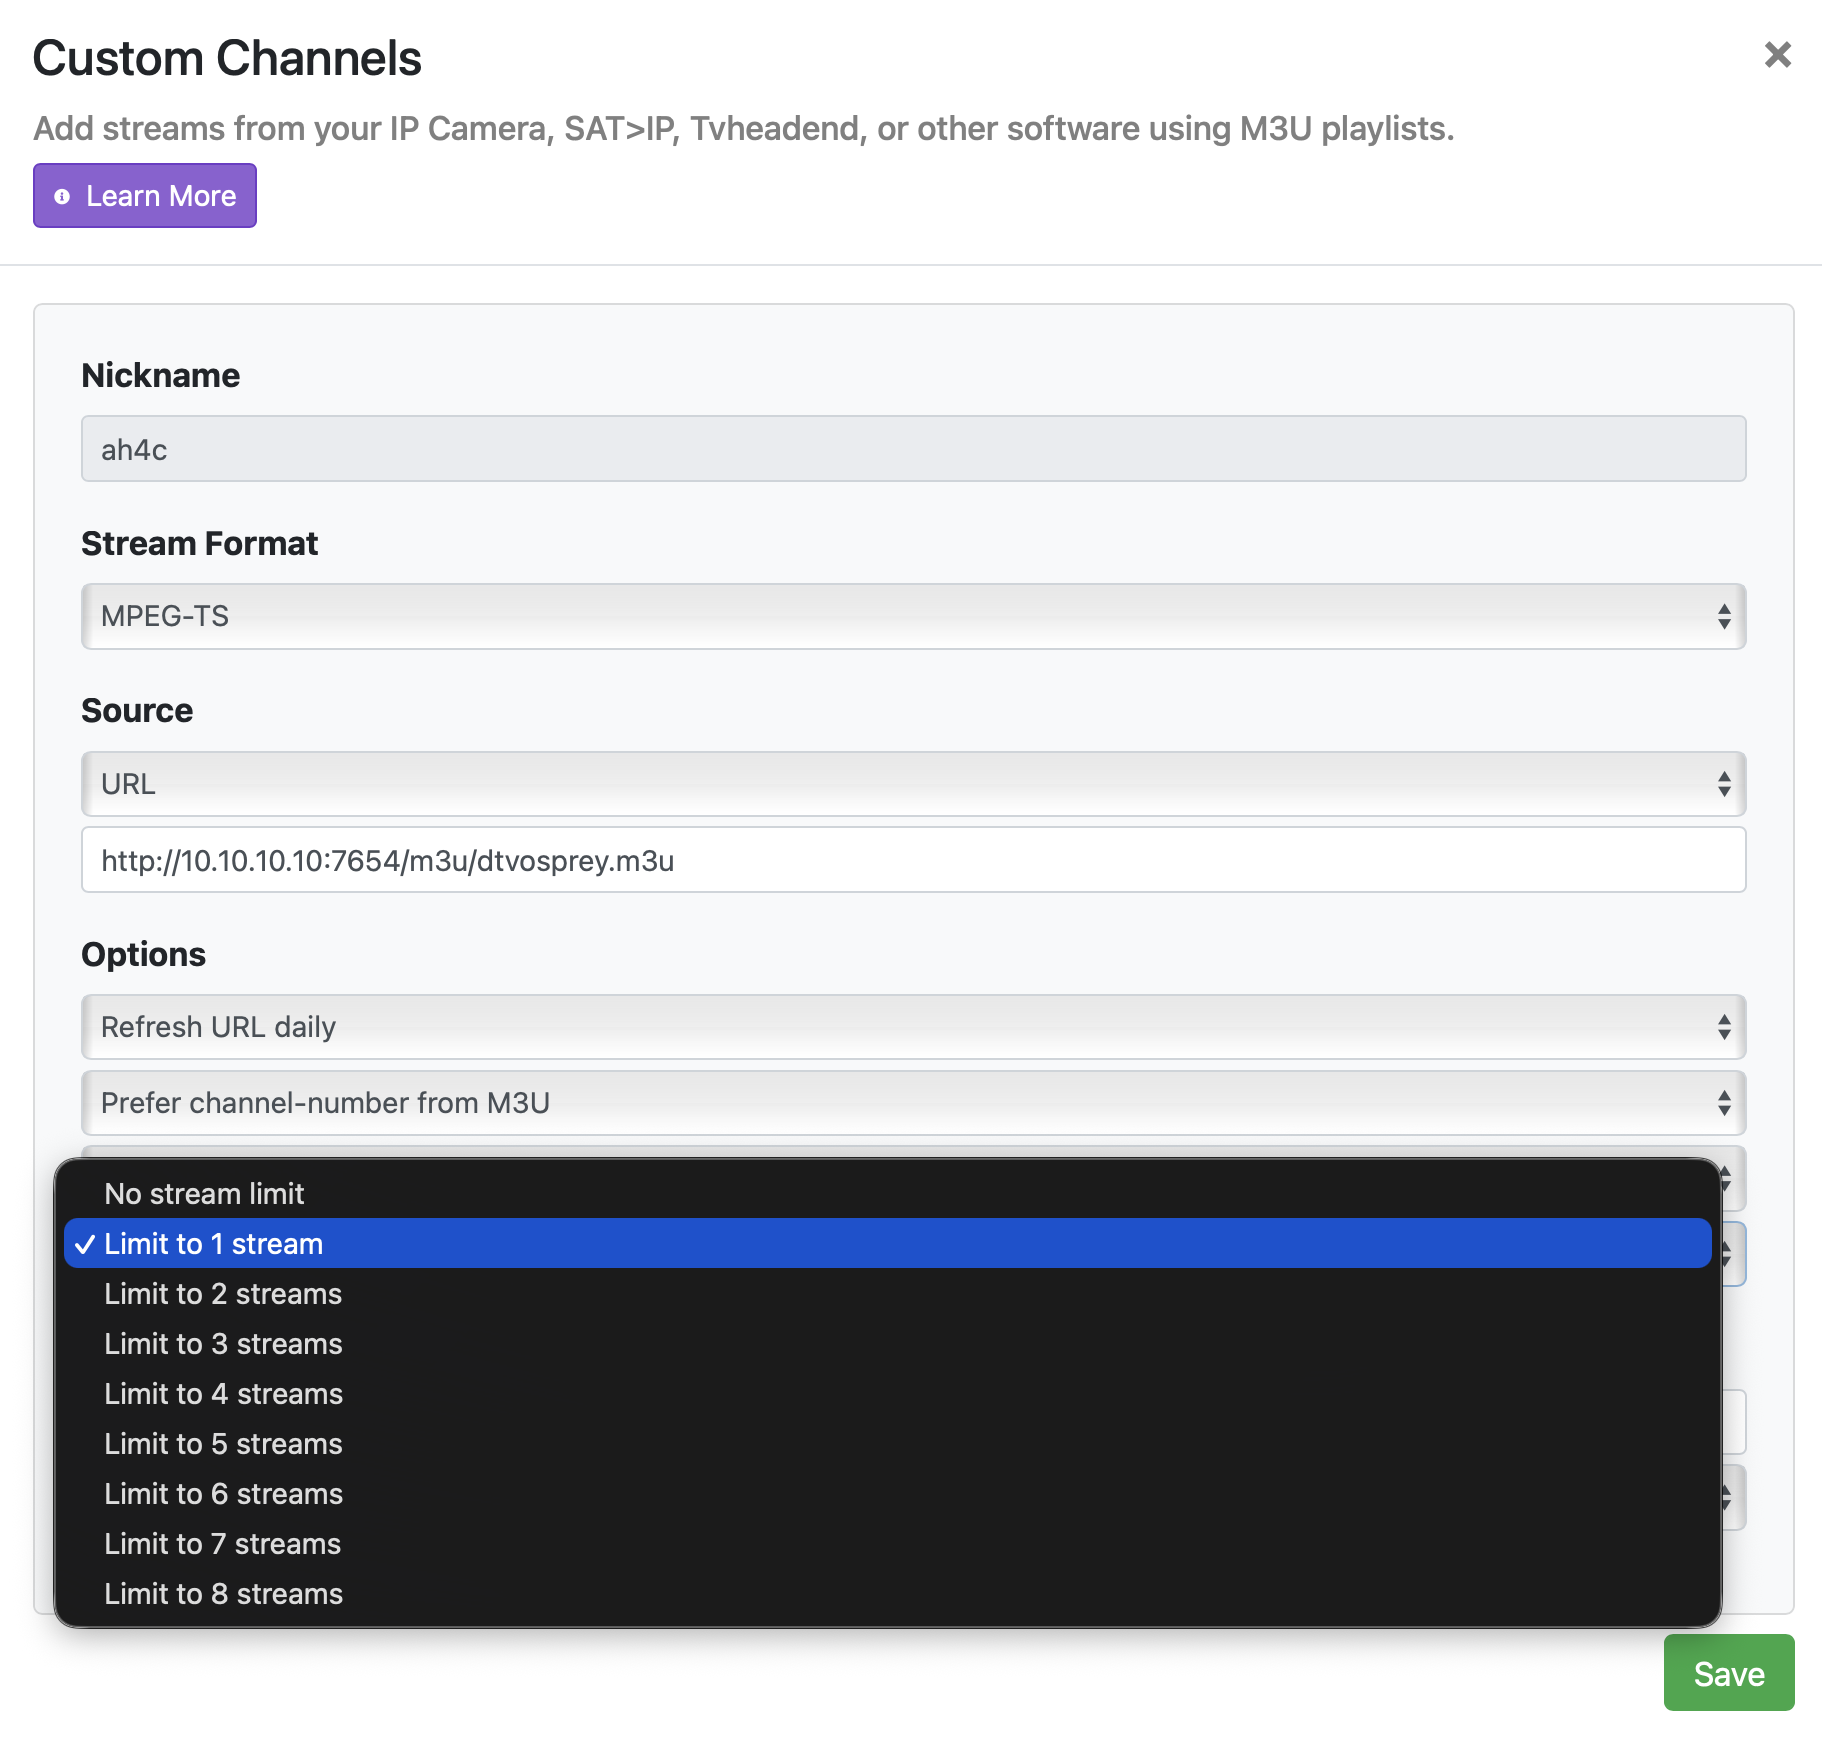Select No stream limit option
1822x1742 pixels.
(205, 1194)
